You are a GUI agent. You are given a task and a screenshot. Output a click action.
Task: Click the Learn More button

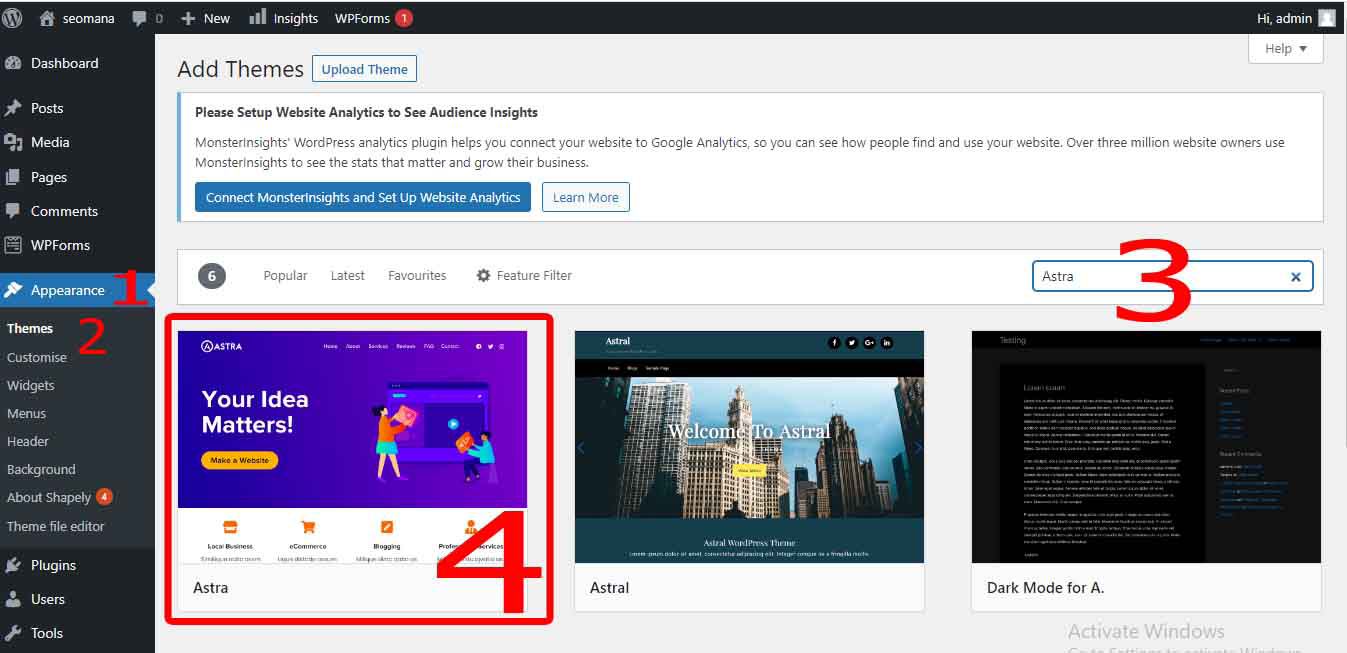pos(586,197)
